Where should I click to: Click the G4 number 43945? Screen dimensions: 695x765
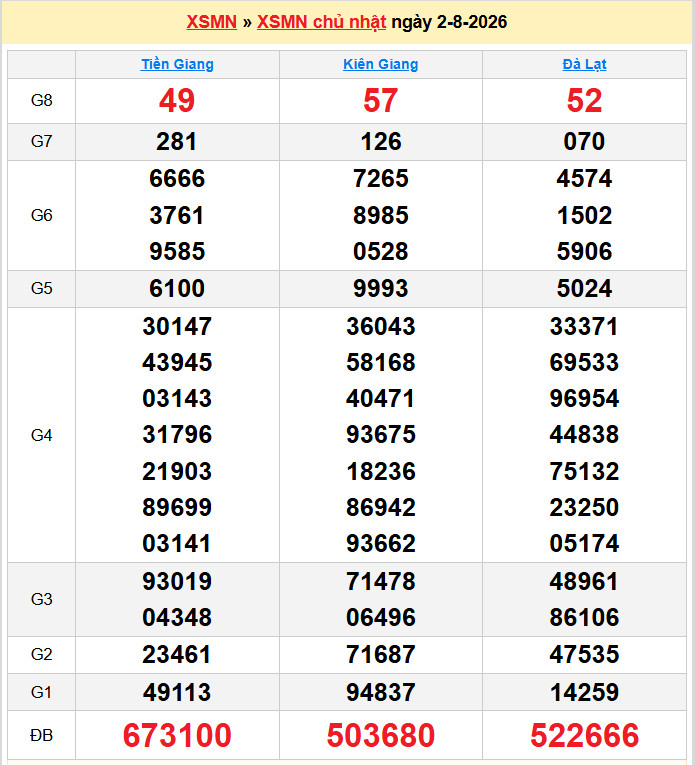(x=177, y=362)
